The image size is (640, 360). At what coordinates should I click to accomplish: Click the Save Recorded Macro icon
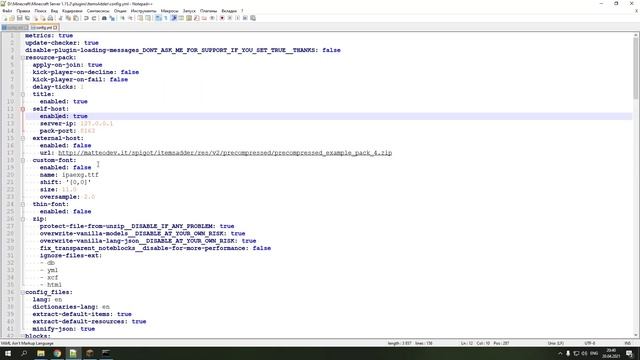point(253,18)
